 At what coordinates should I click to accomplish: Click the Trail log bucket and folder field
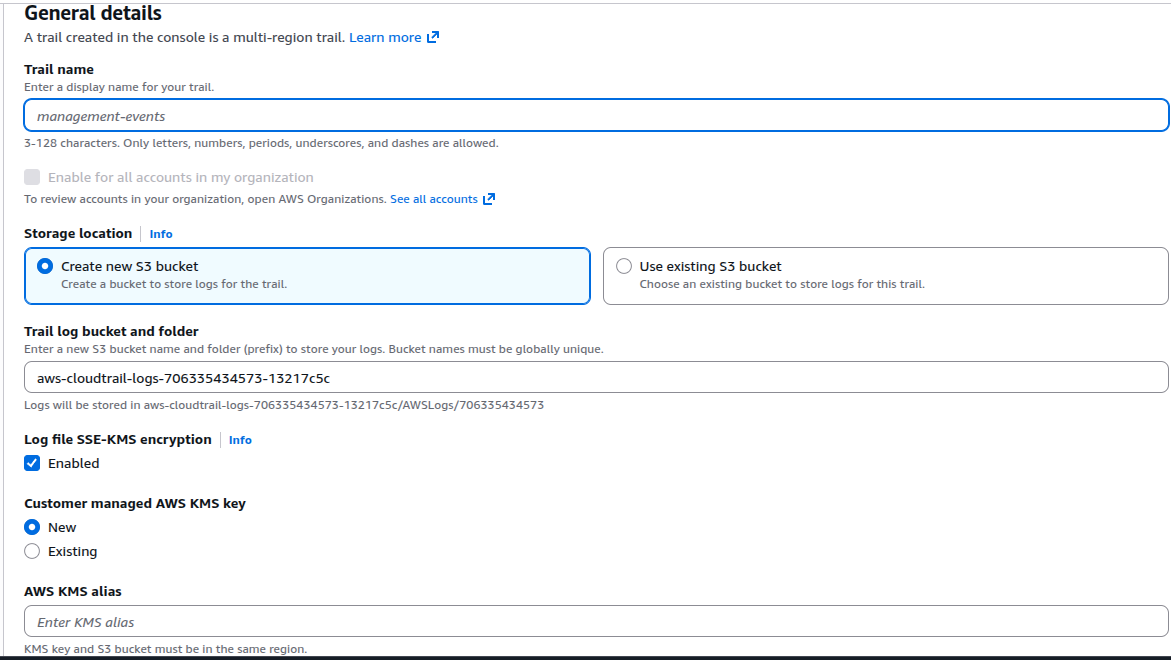[x=596, y=377]
